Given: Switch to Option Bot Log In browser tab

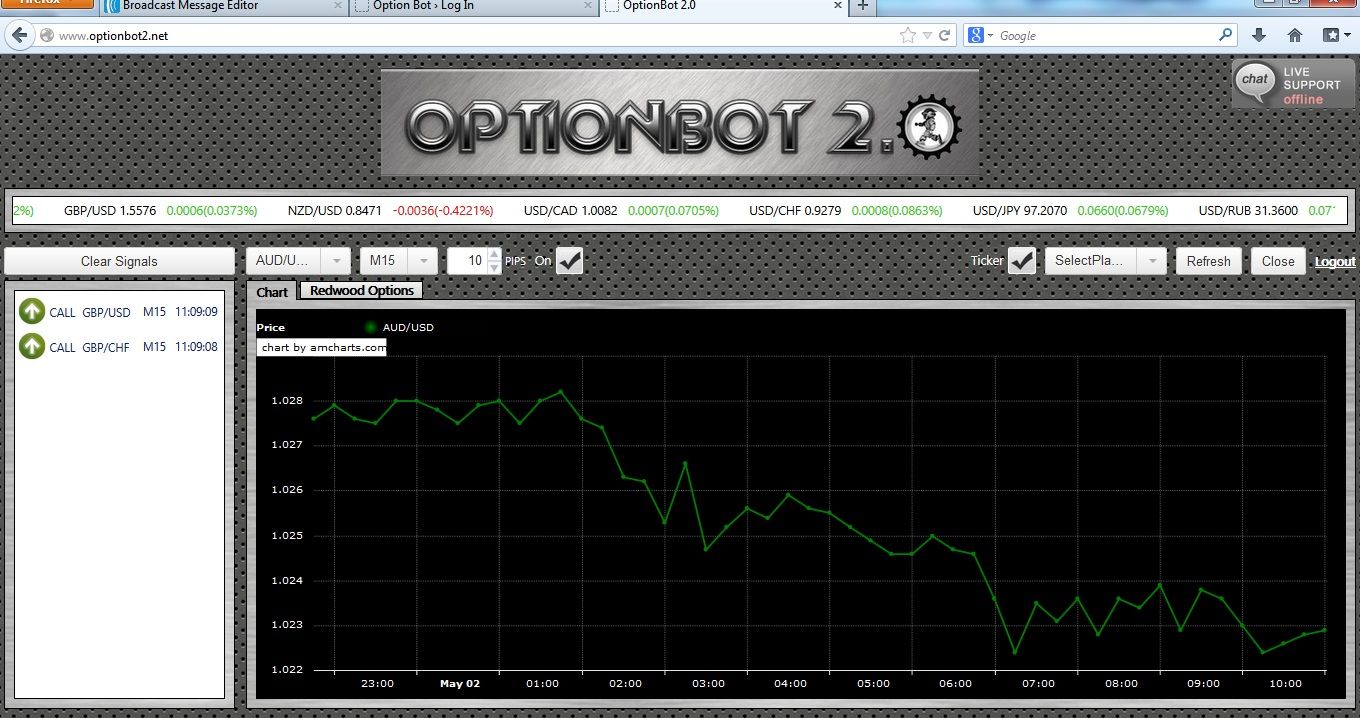Looking at the screenshot, I should pyautogui.click(x=475, y=6).
